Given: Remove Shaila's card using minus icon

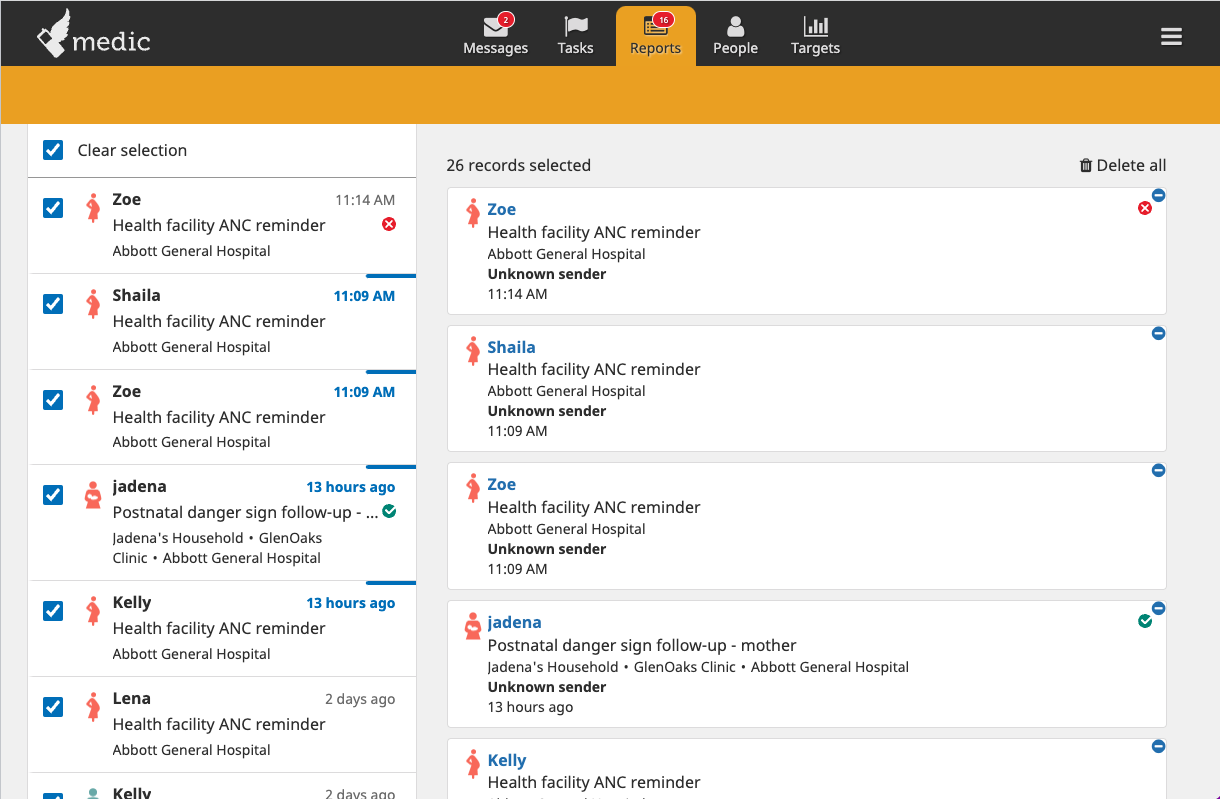Looking at the screenshot, I should click(1158, 333).
